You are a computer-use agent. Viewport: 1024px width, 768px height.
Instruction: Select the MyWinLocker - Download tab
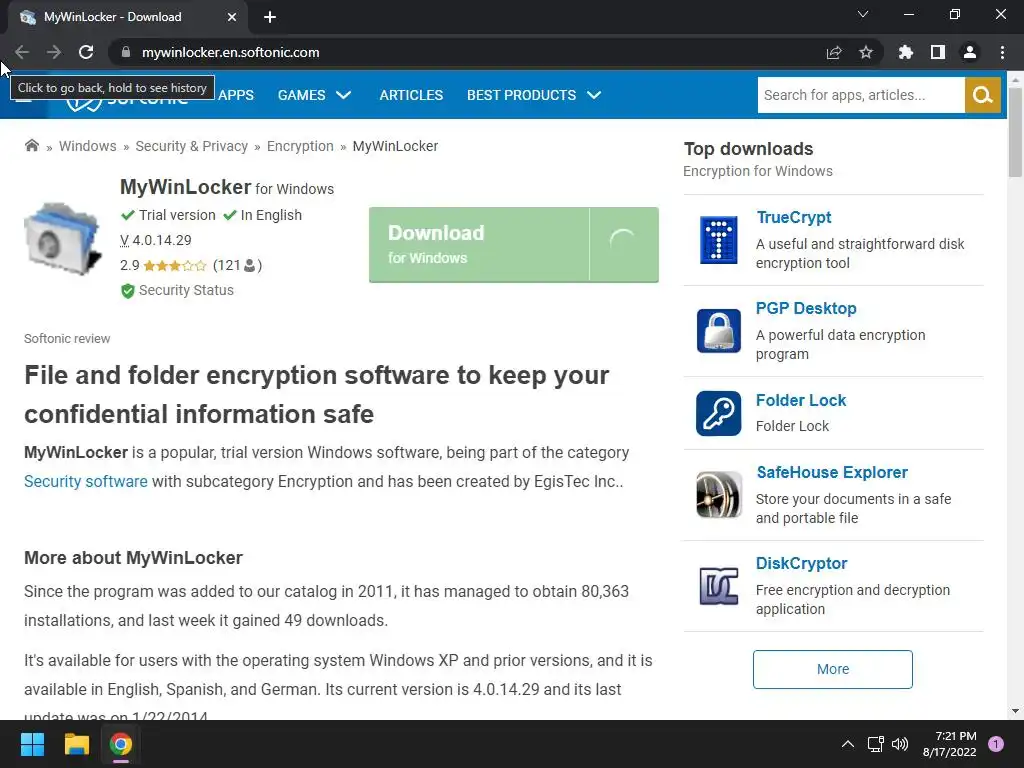pyautogui.click(x=128, y=17)
